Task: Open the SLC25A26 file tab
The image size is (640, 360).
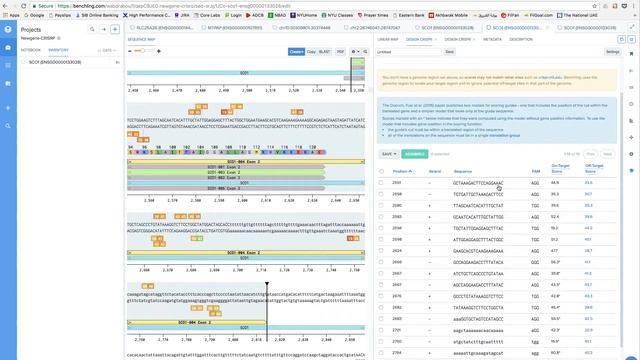Action: [x=162, y=28]
